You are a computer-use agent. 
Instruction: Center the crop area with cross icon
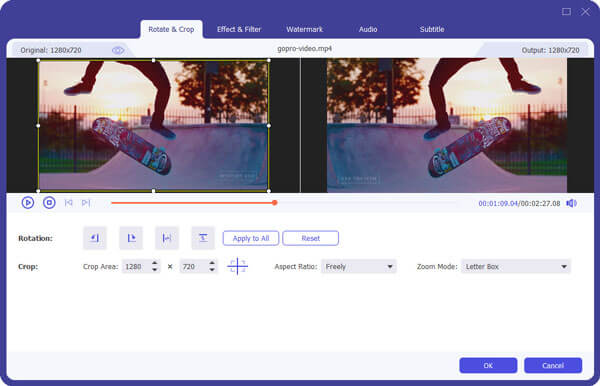pyautogui.click(x=238, y=266)
